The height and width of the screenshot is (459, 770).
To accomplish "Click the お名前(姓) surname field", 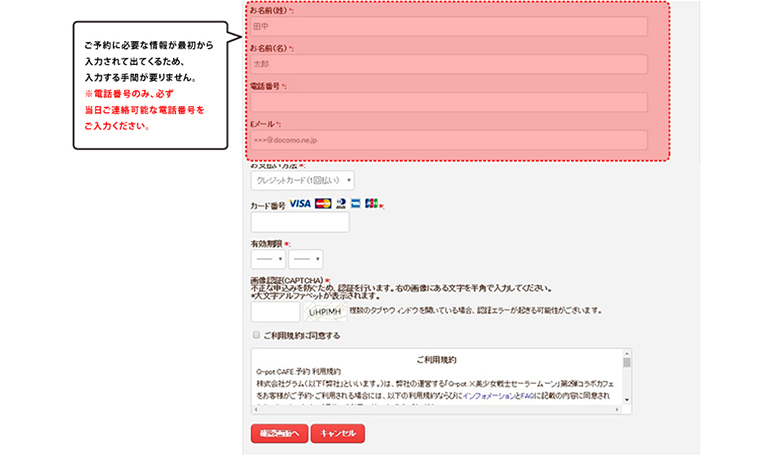I will [448, 27].
